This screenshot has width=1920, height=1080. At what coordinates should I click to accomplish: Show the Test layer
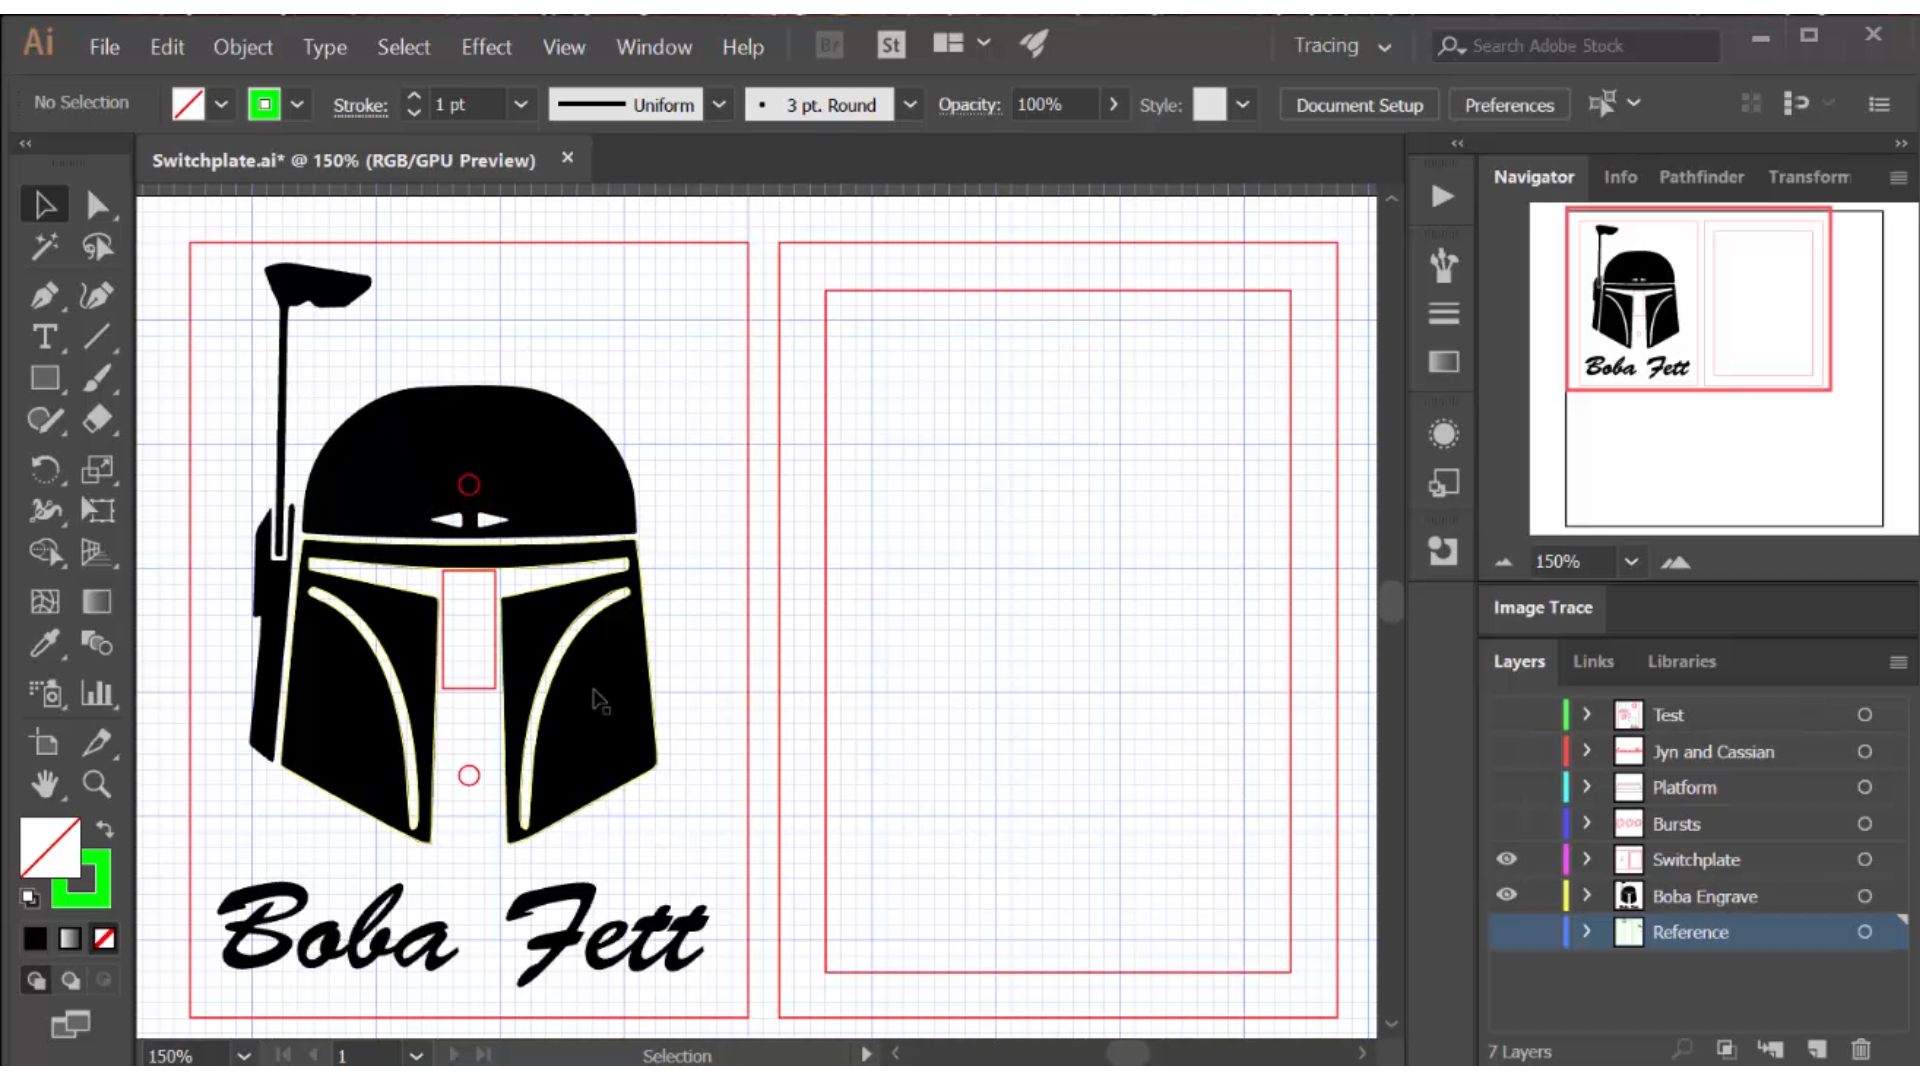[1506, 715]
